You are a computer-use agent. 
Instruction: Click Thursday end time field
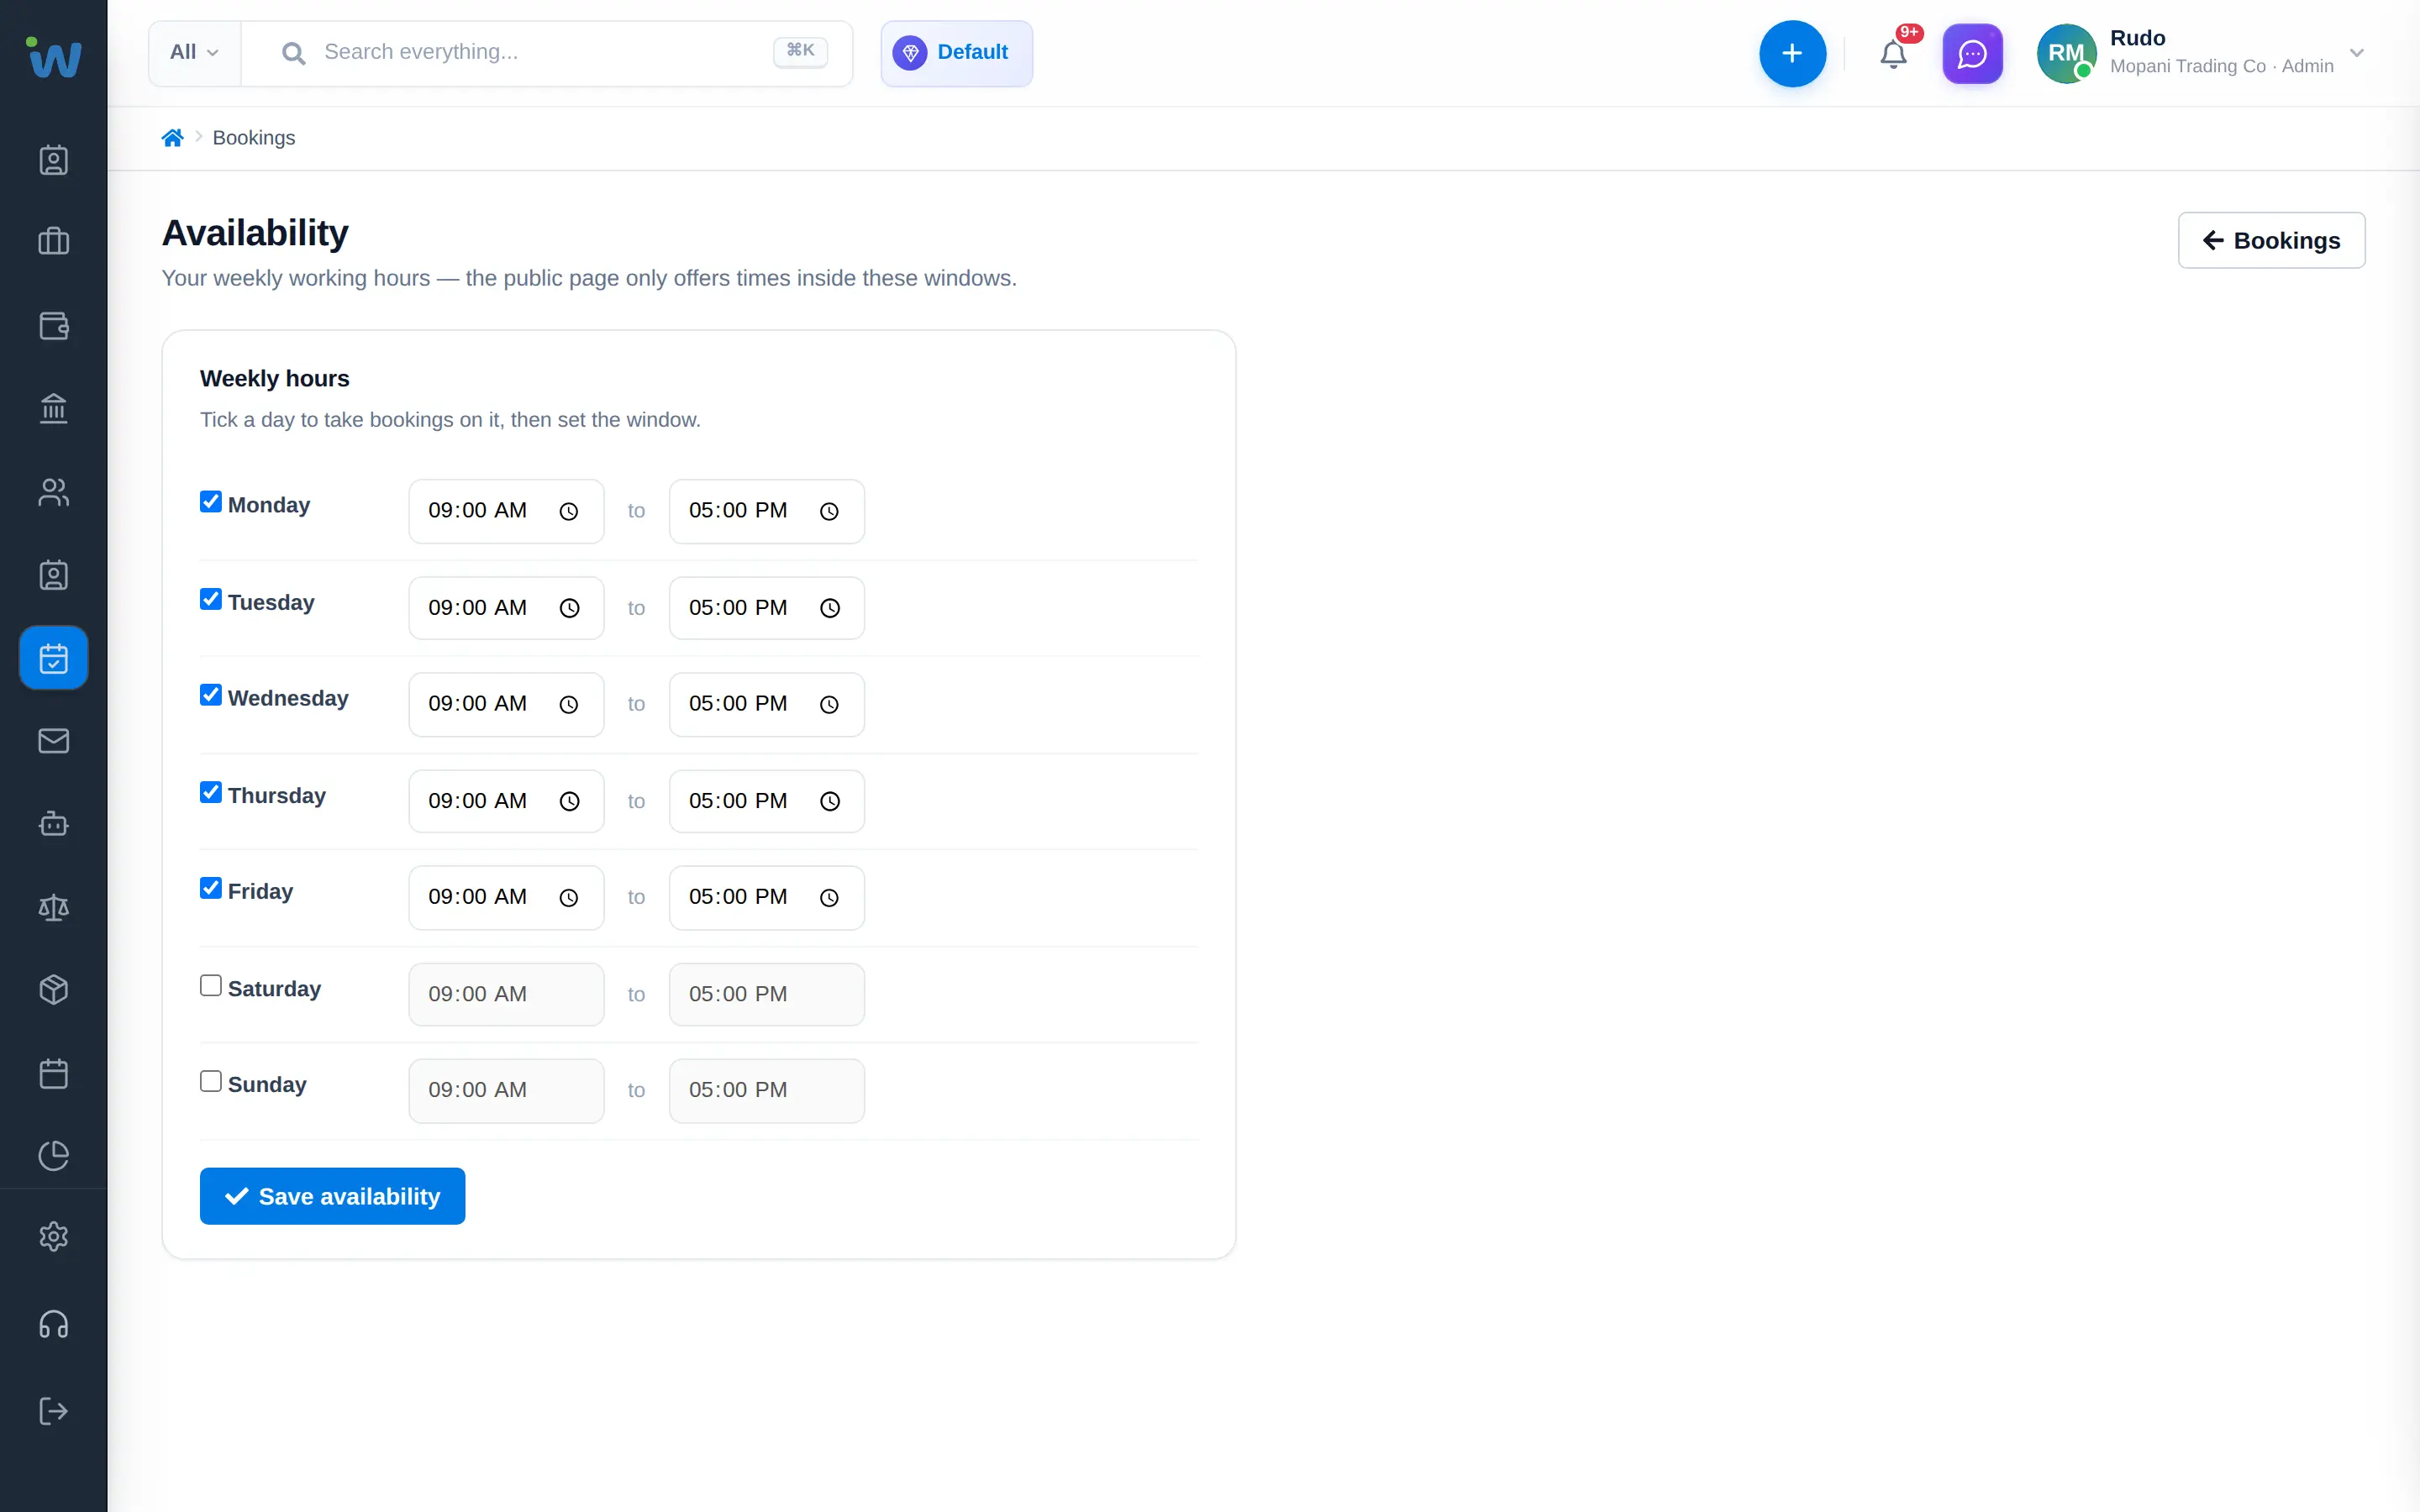[x=767, y=801]
